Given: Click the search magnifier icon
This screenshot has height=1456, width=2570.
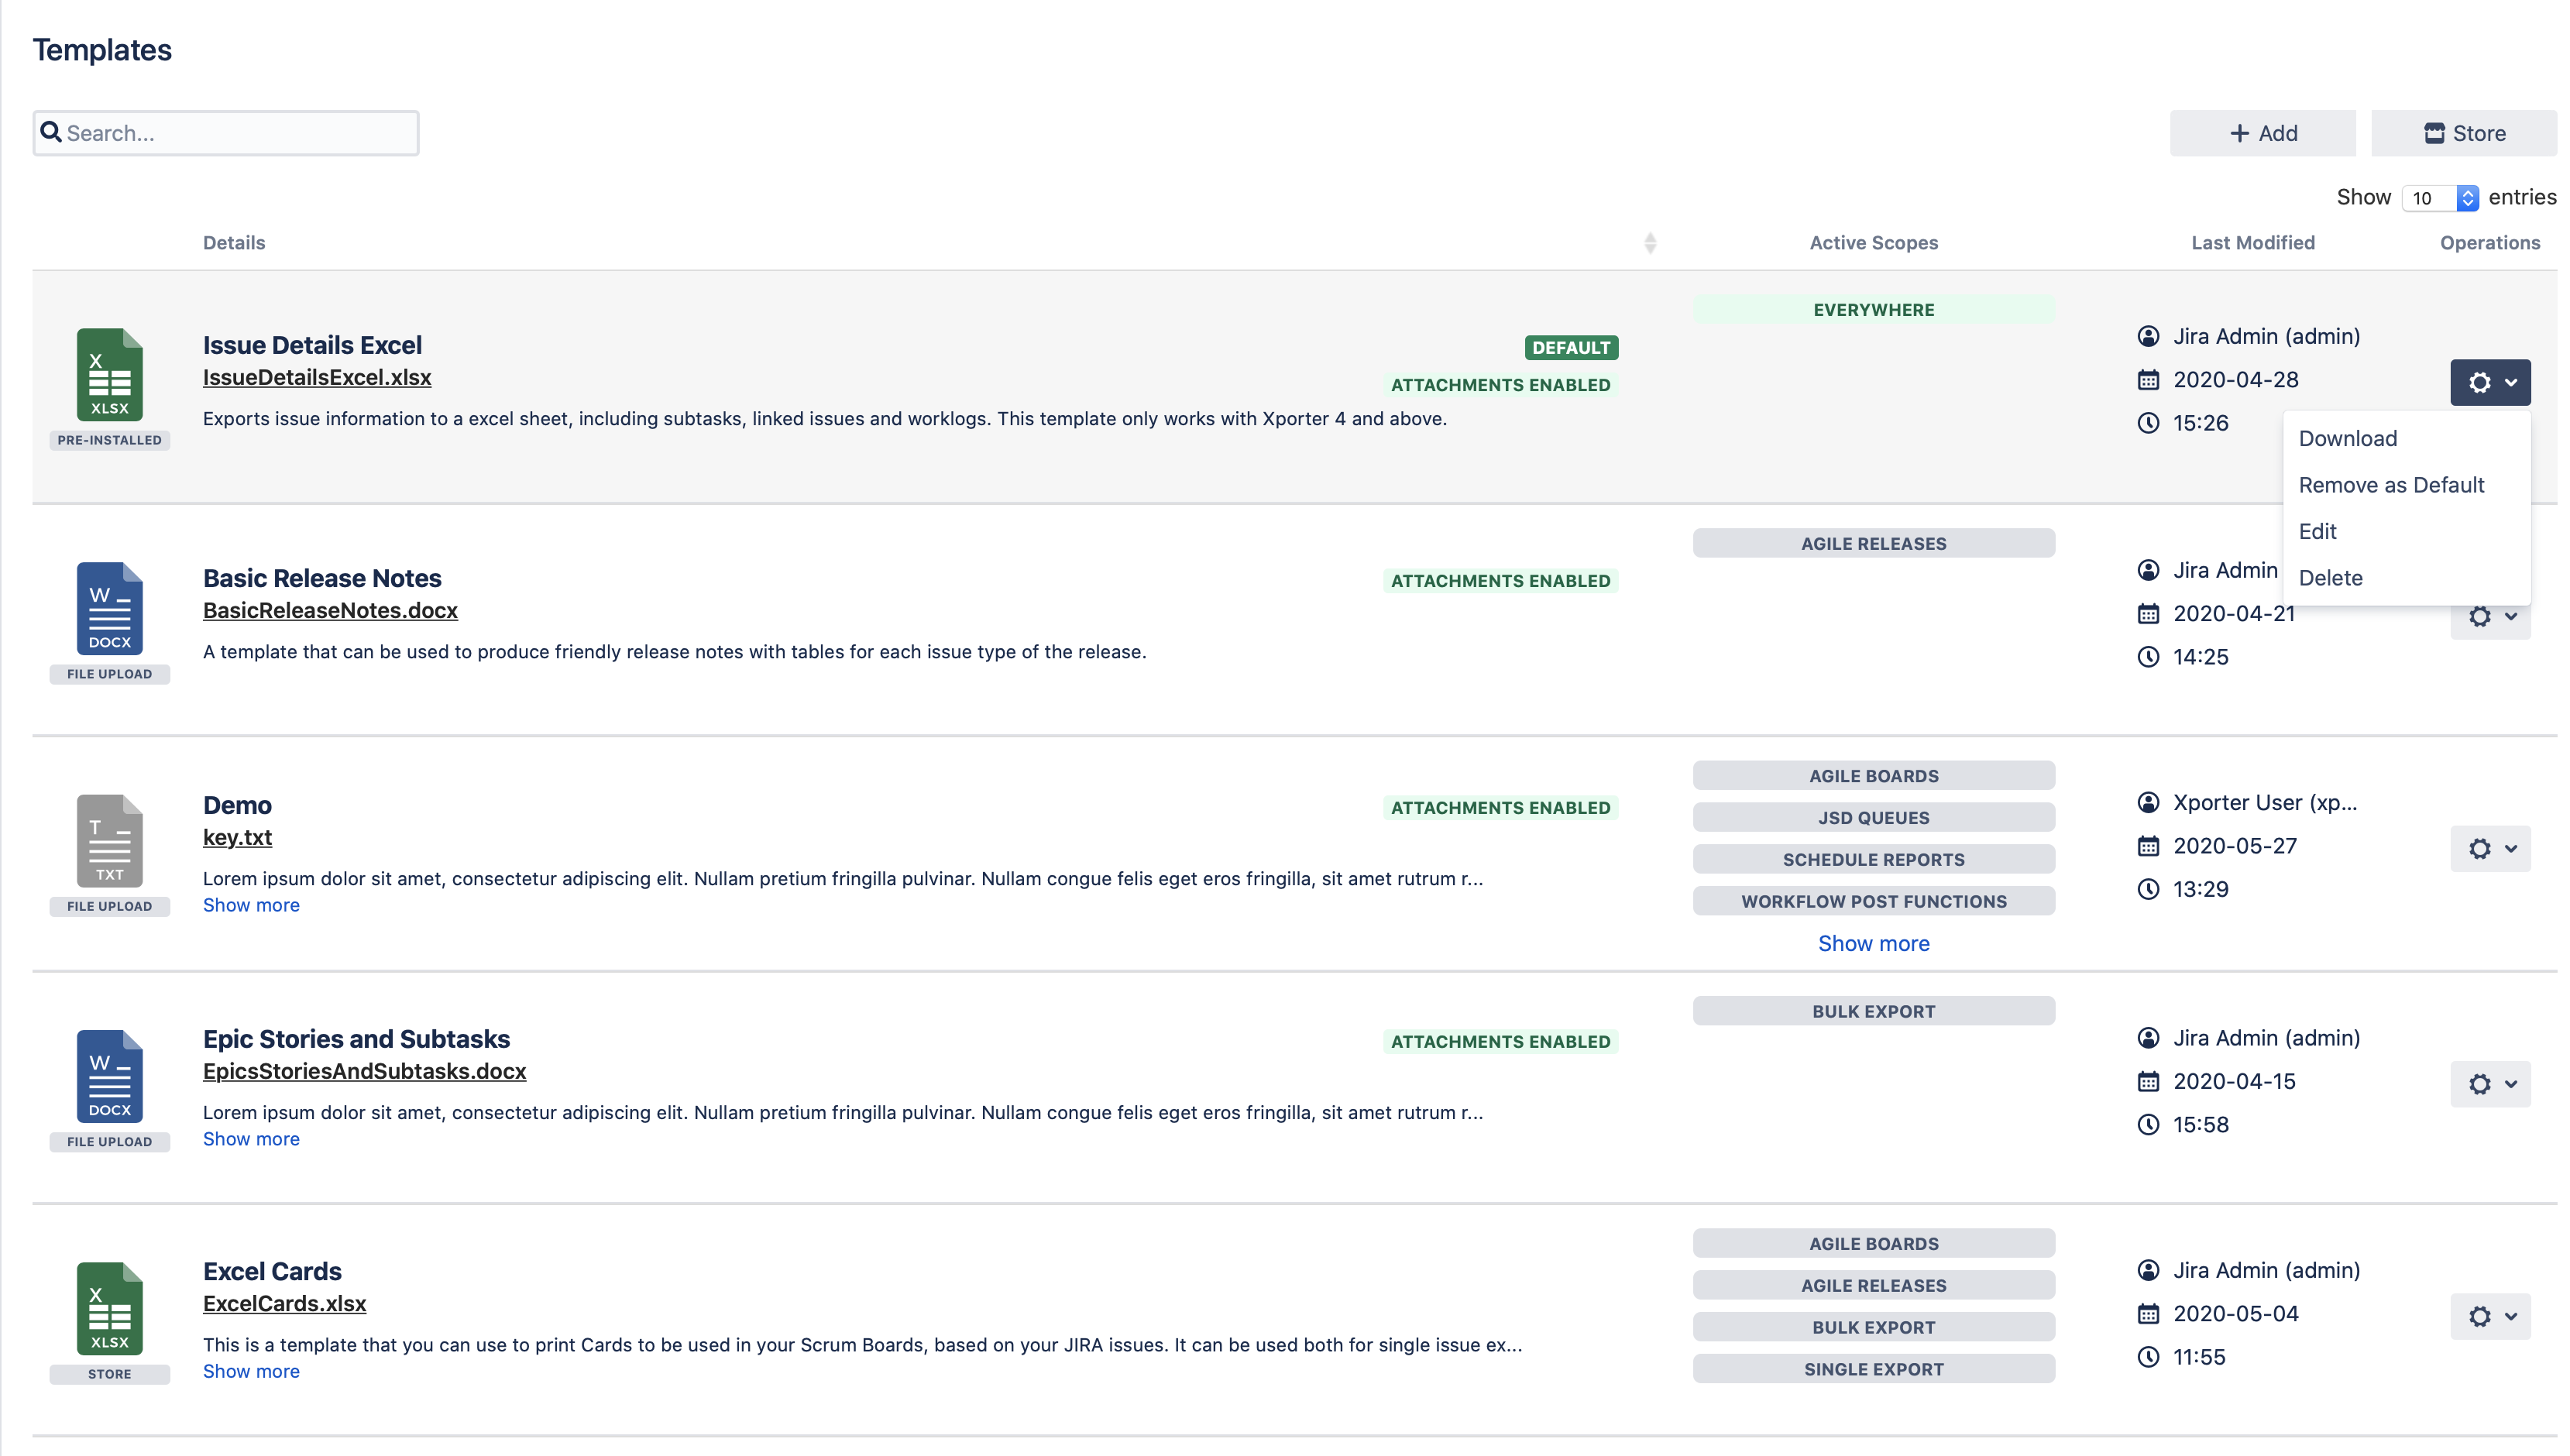Looking at the screenshot, I should [x=51, y=132].
